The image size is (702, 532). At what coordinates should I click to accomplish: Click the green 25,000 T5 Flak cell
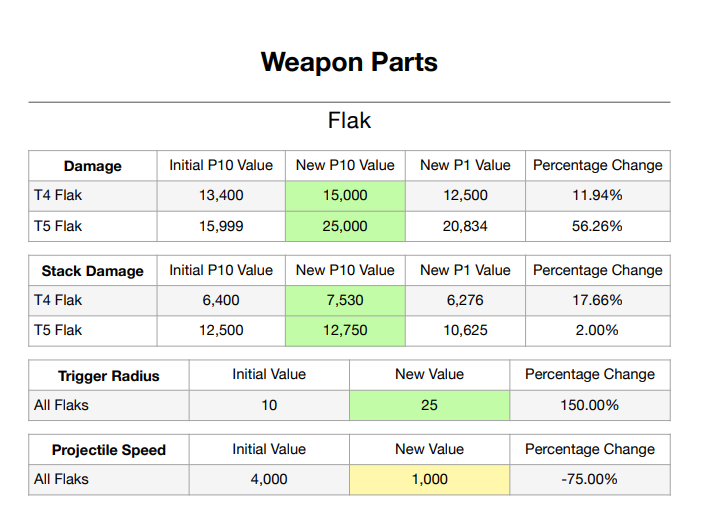coord(345,226)
